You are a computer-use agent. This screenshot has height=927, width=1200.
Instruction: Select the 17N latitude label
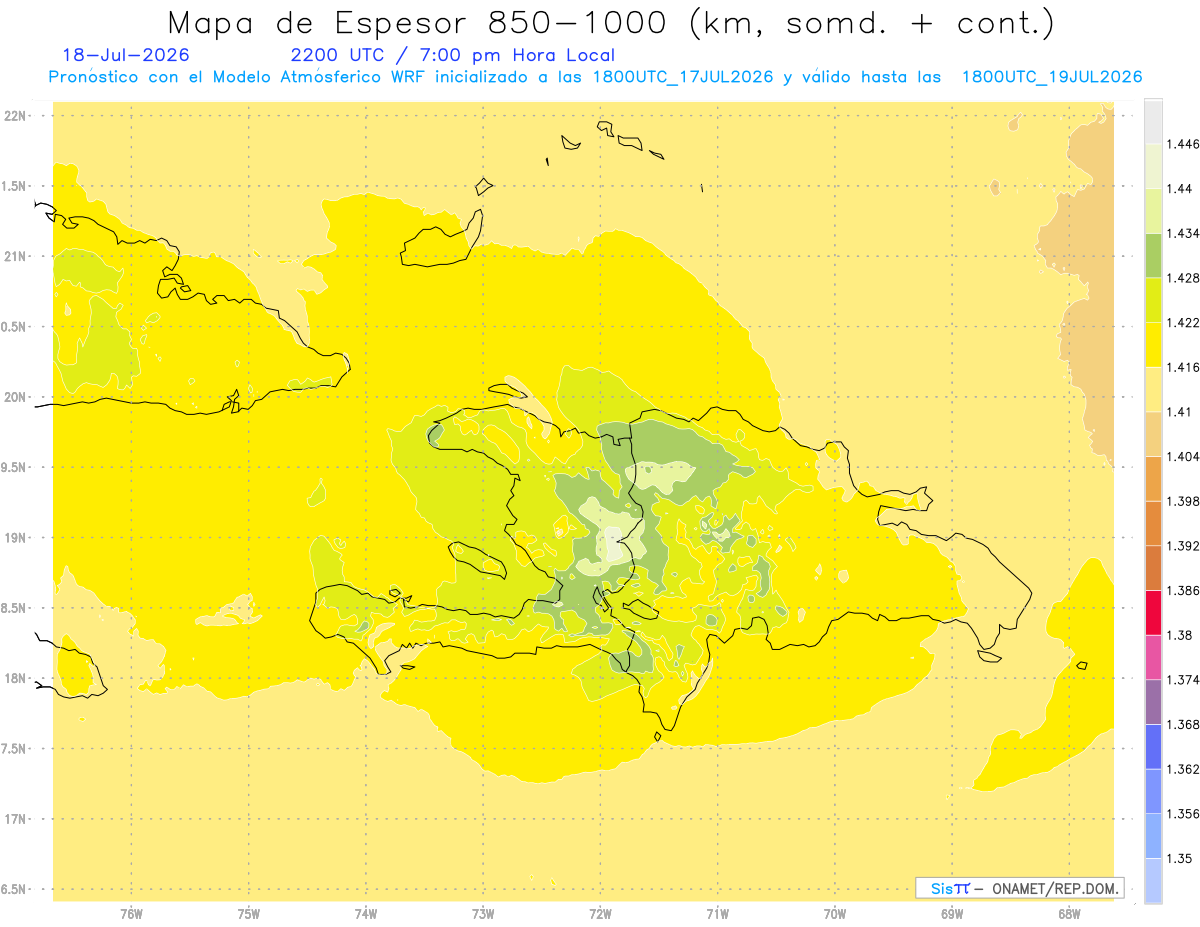14,819
